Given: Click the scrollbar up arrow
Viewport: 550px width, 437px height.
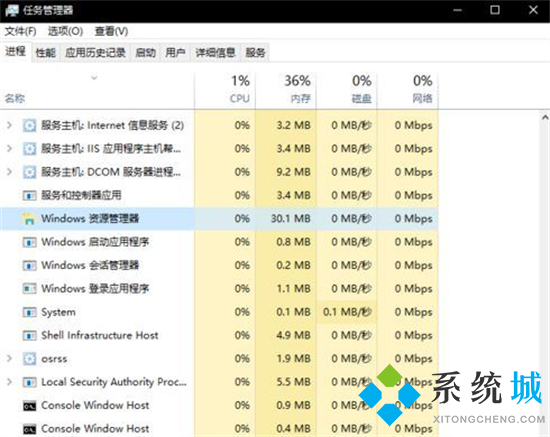Looking at the screenshot, I should coord(545,117).
